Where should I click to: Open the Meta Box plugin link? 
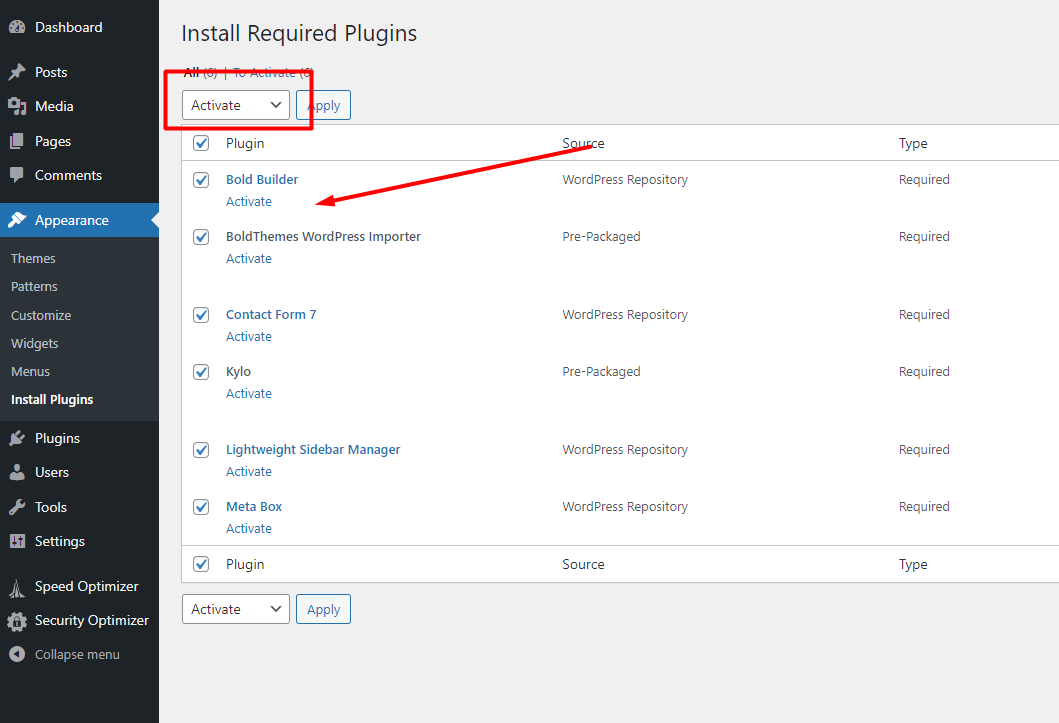(x=254, y=506)
